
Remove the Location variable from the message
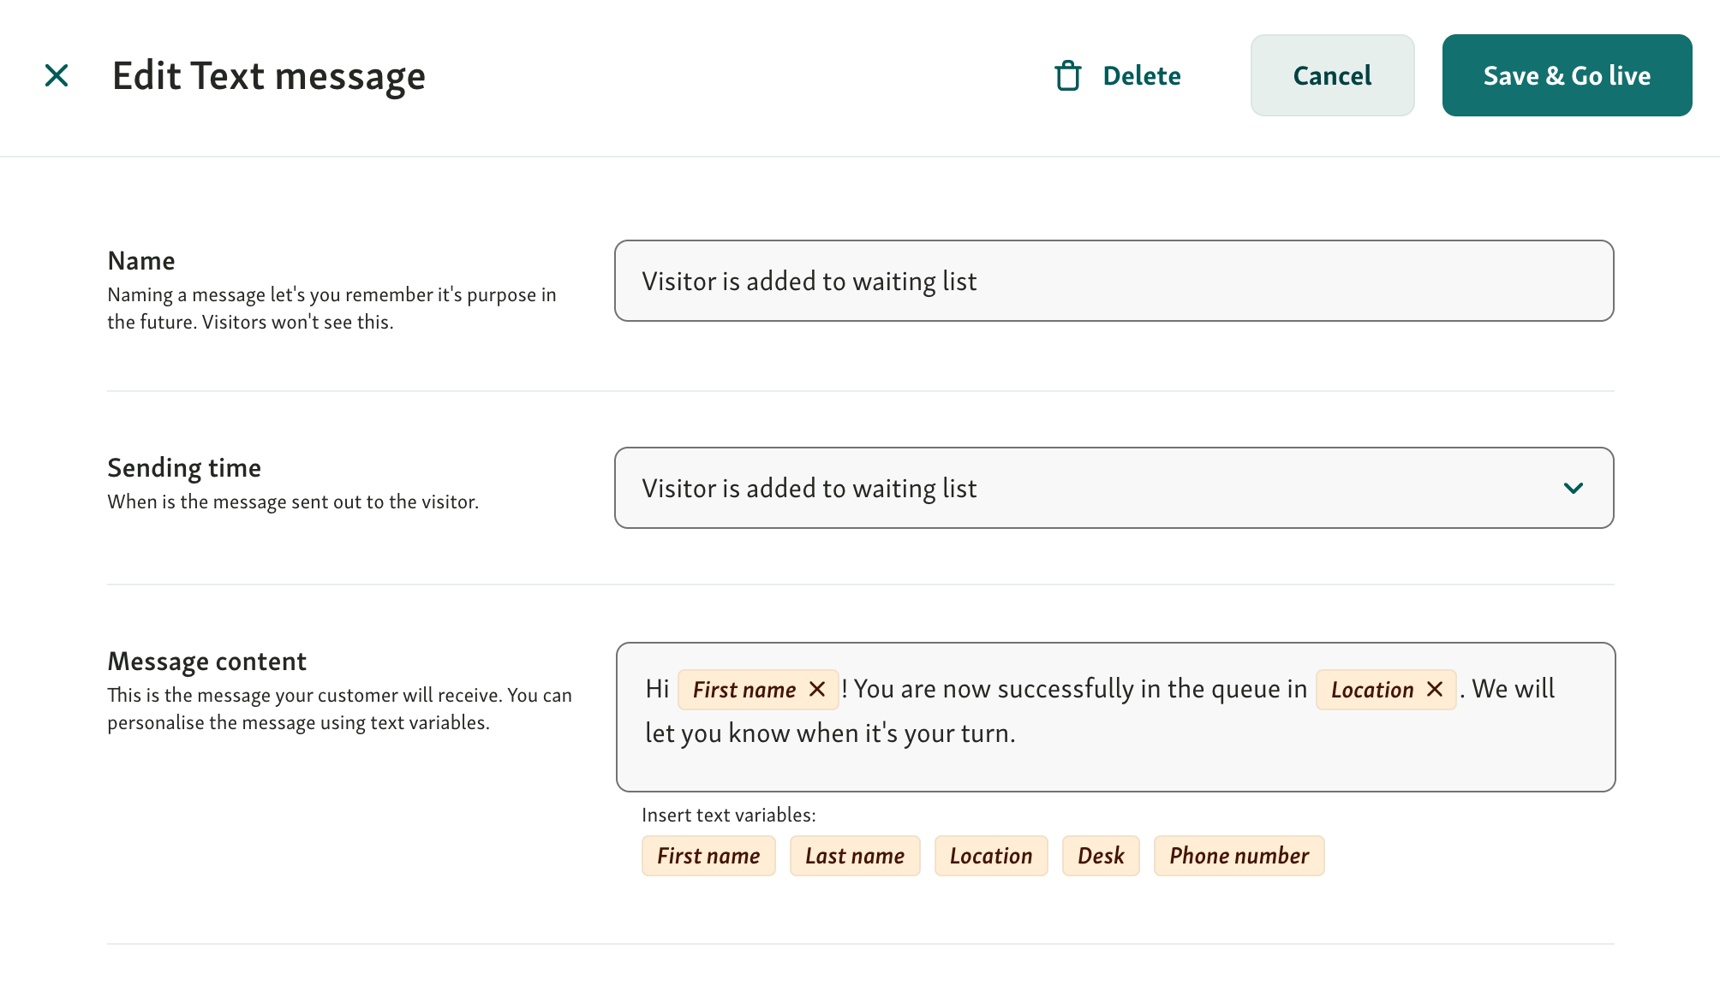[x=1434, y=689]
